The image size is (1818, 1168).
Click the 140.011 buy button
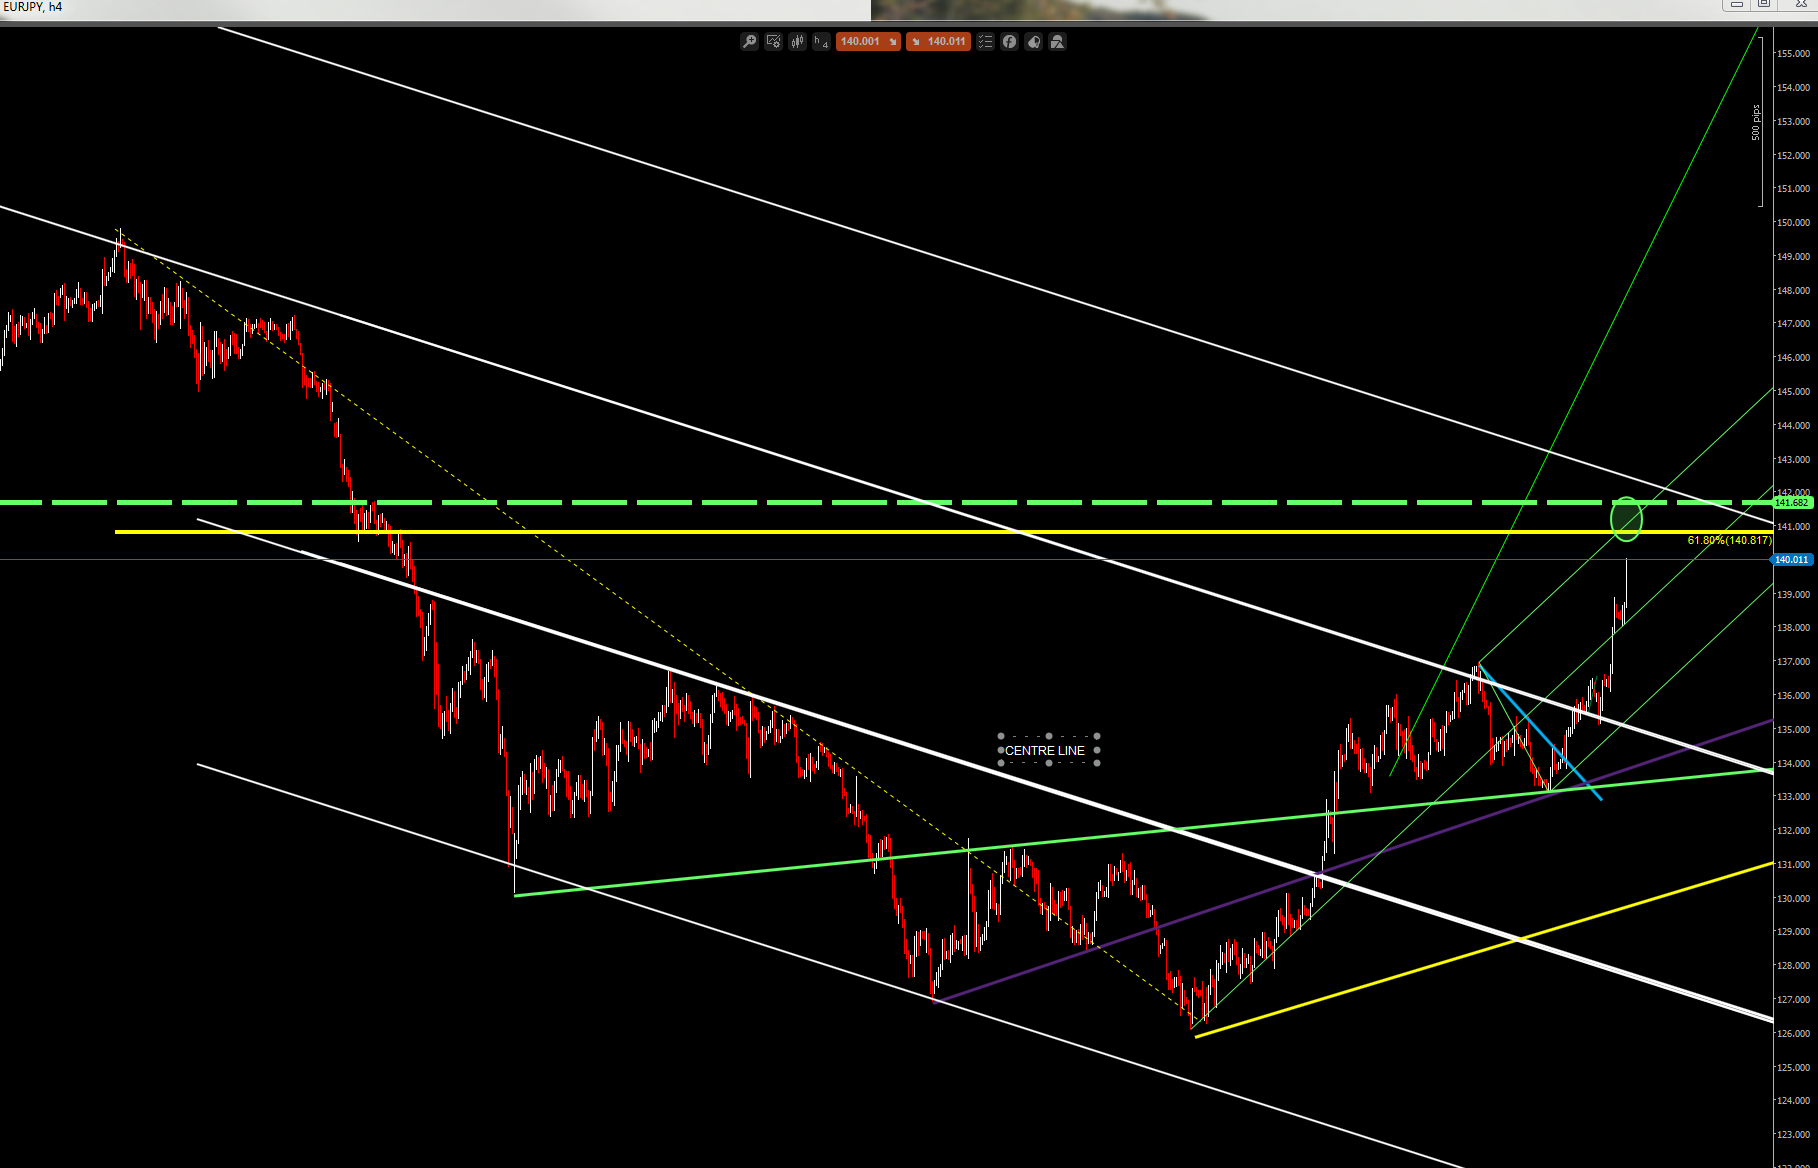click(938, 42)
